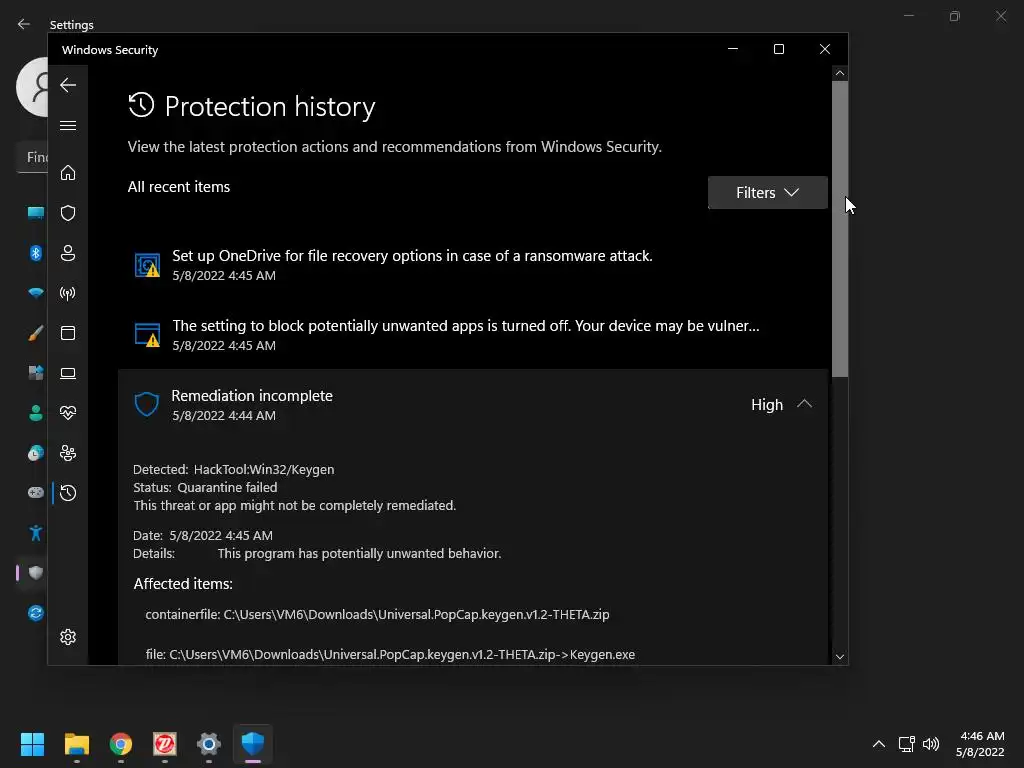
Task: Open the clock and date flyout
Action: point(980,744)
